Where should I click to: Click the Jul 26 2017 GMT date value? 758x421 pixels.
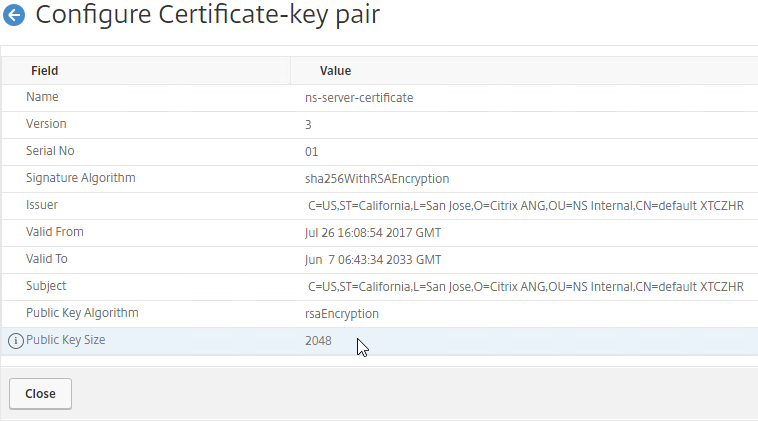click(373, 233)
